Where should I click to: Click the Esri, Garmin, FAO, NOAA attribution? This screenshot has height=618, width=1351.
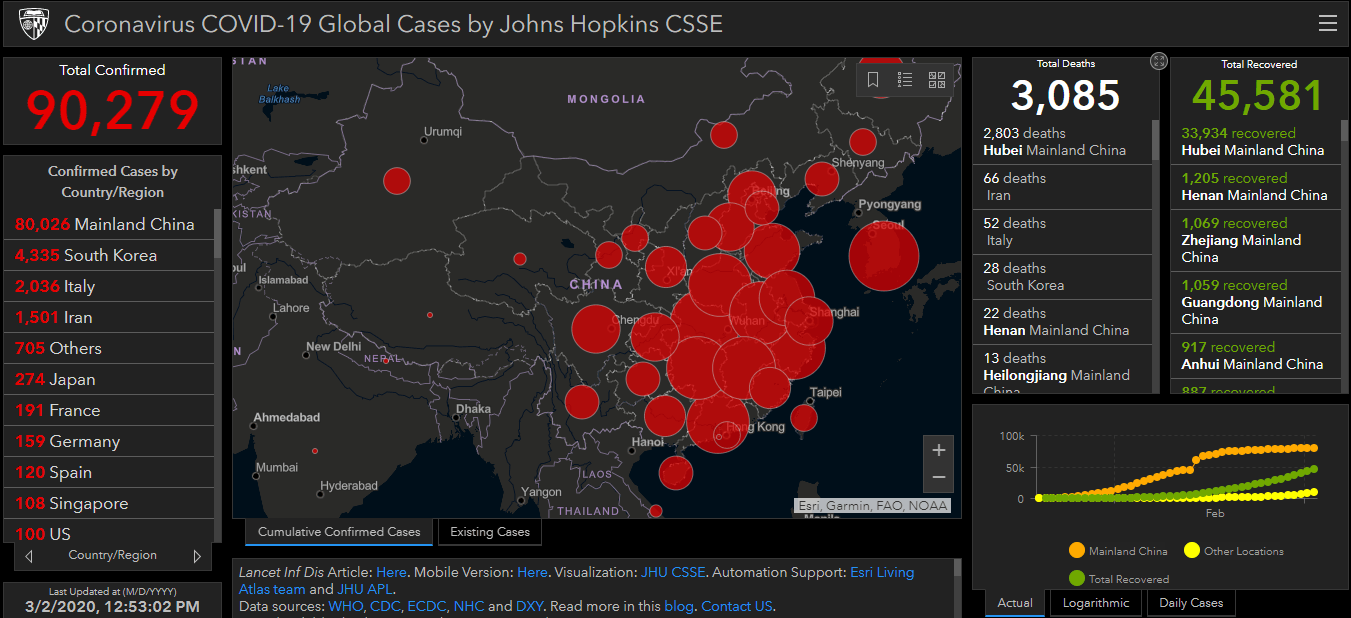872,506
